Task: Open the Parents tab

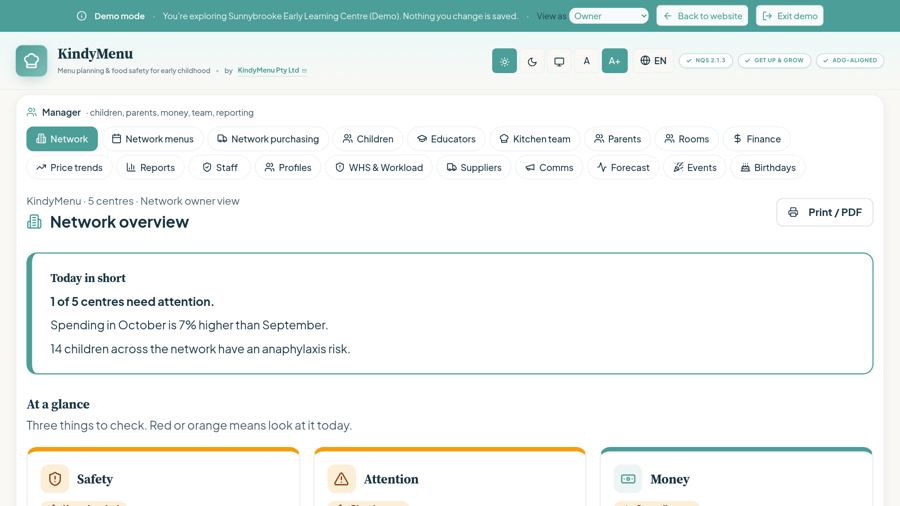Action: (x=618, y=139)
